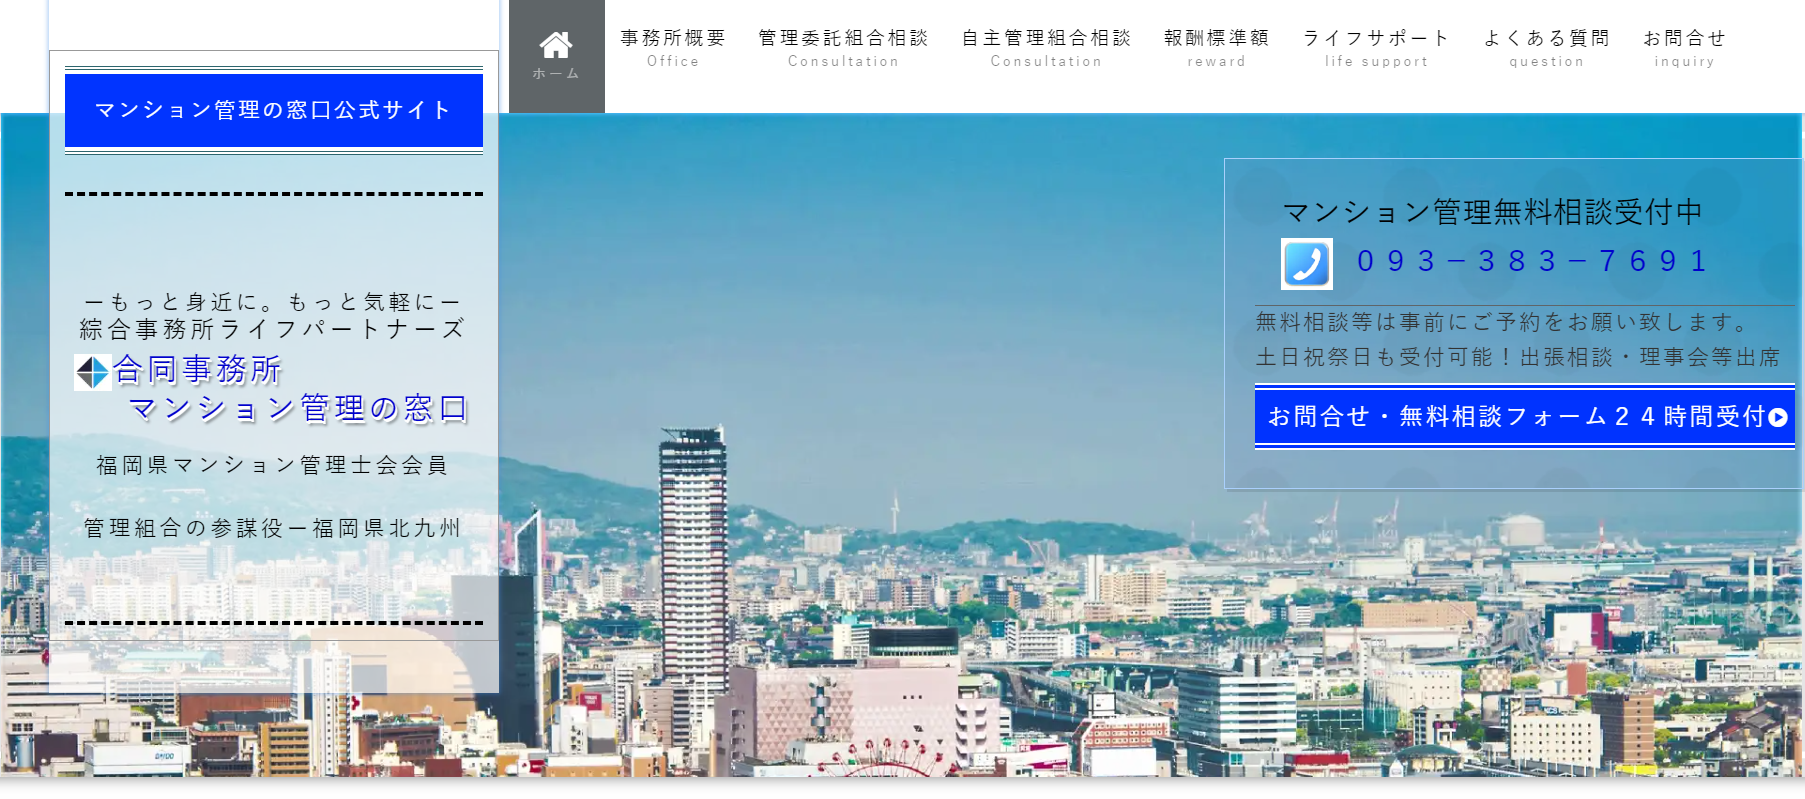
Task: Open 自主管理組合相談 Consultation menu
Action: [1046, 48]
